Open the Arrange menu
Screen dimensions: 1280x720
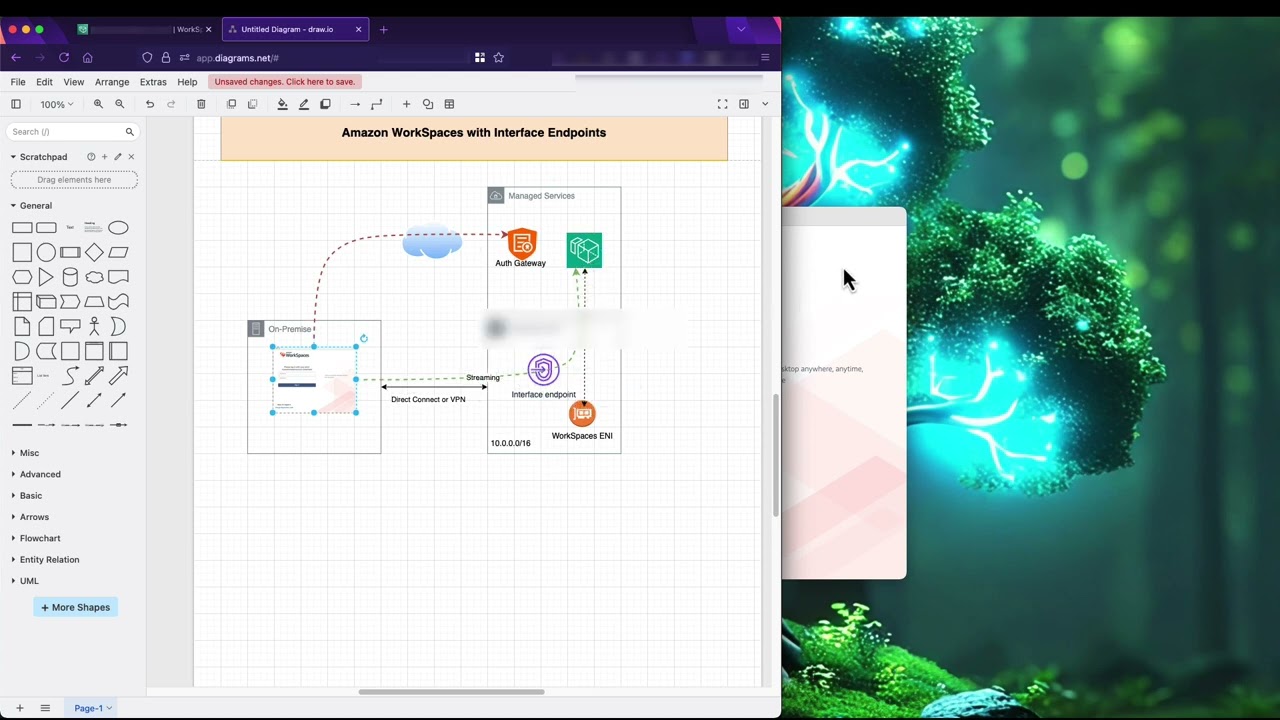click(112, 82)
